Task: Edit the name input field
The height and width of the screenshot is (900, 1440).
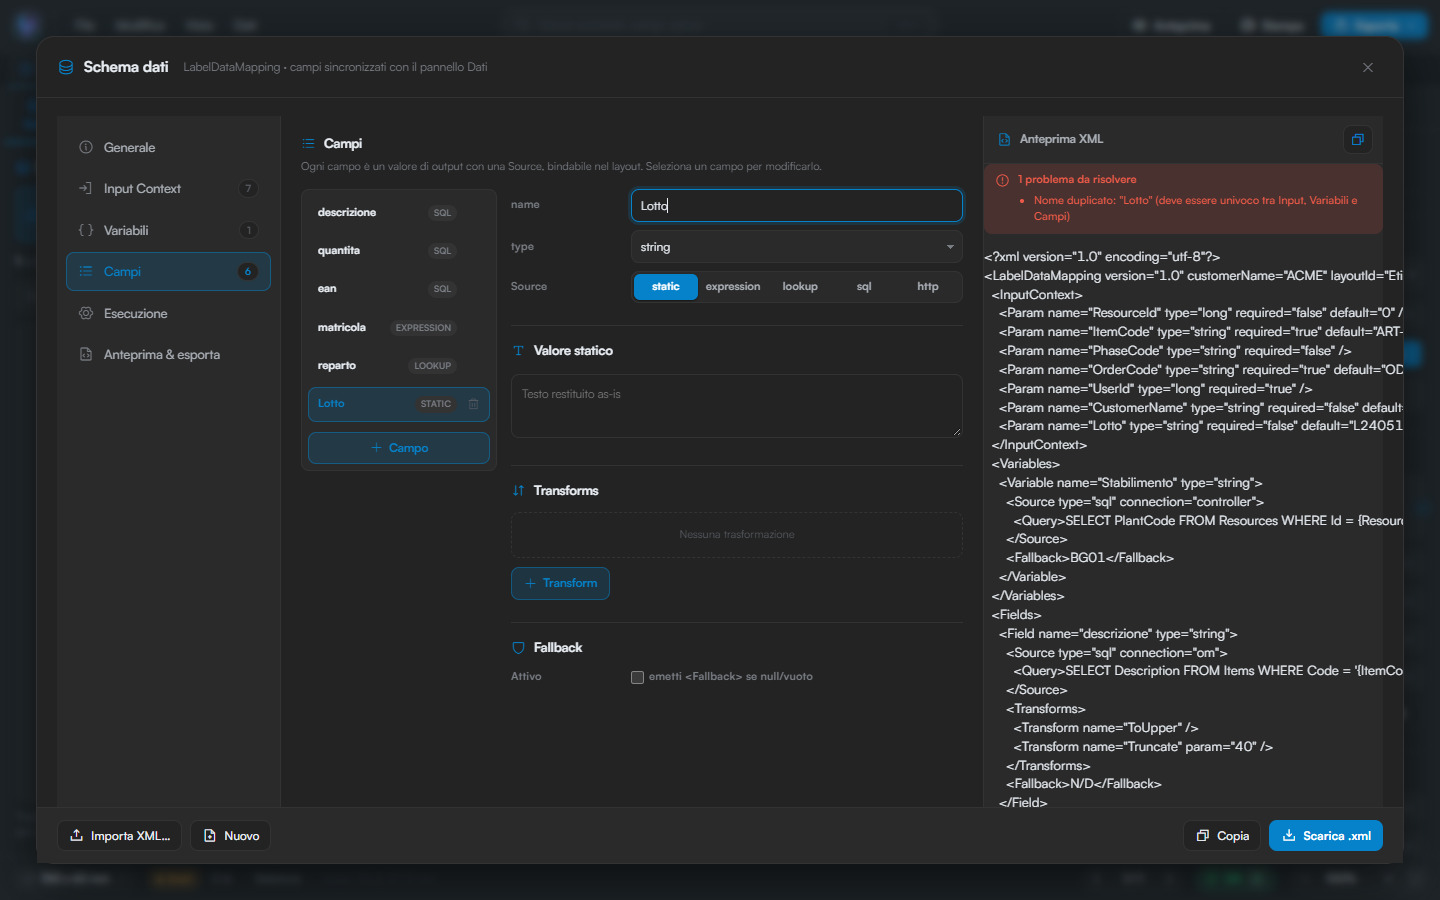Action: pyautogui.click(x=796, y=206)
